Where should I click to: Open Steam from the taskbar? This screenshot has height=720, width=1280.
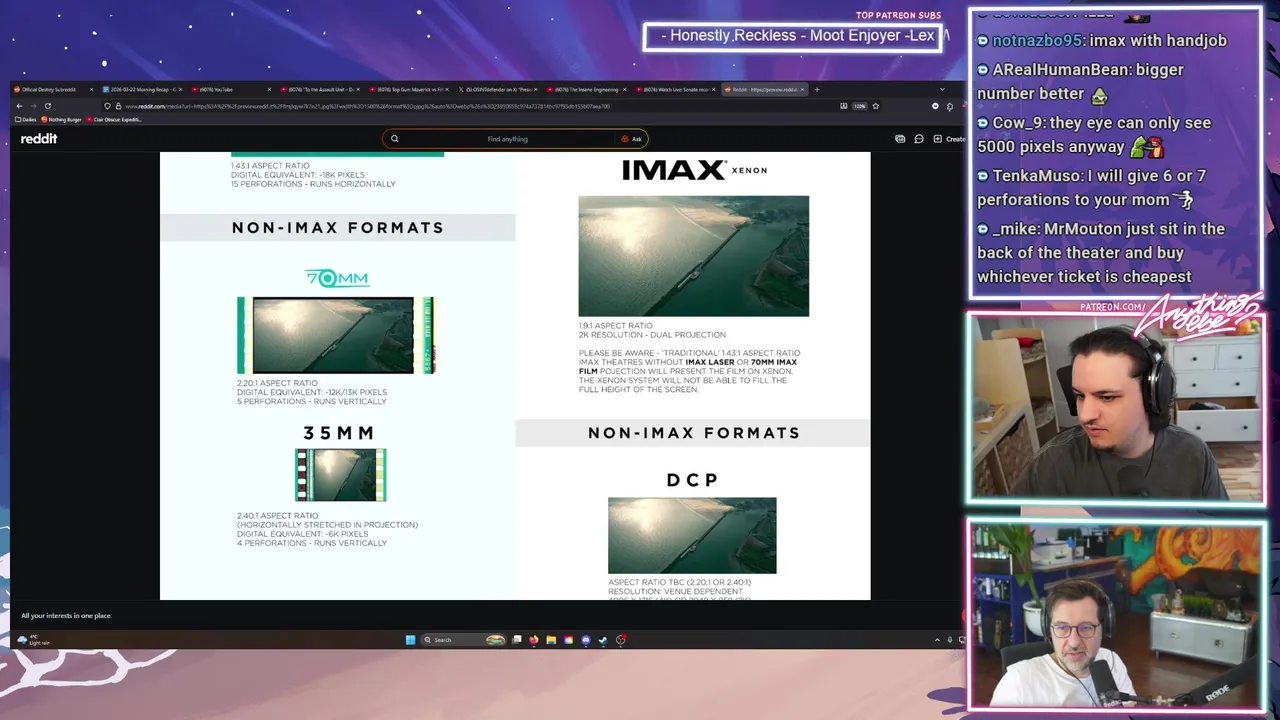click(603, 640)
